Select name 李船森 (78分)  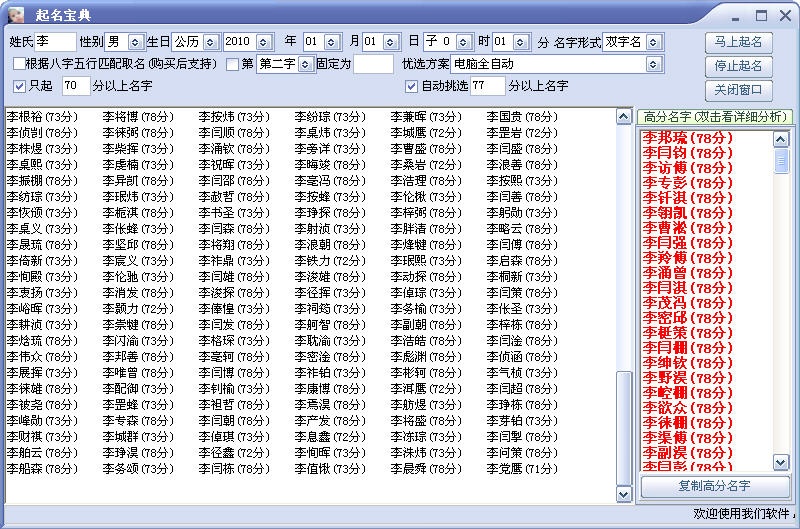coord(42,469)
